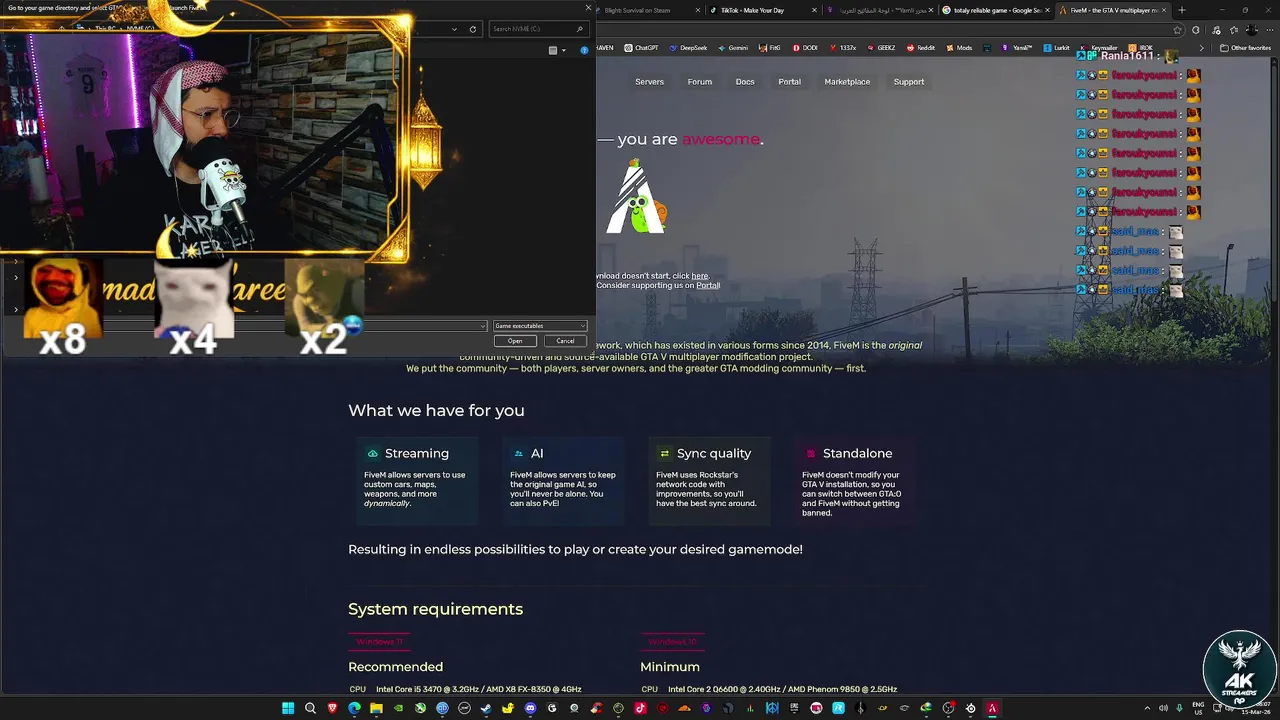The height and width of the screenshot is (720, 1280).
Task: Open a new browser tab
Action: (1182, 10)
